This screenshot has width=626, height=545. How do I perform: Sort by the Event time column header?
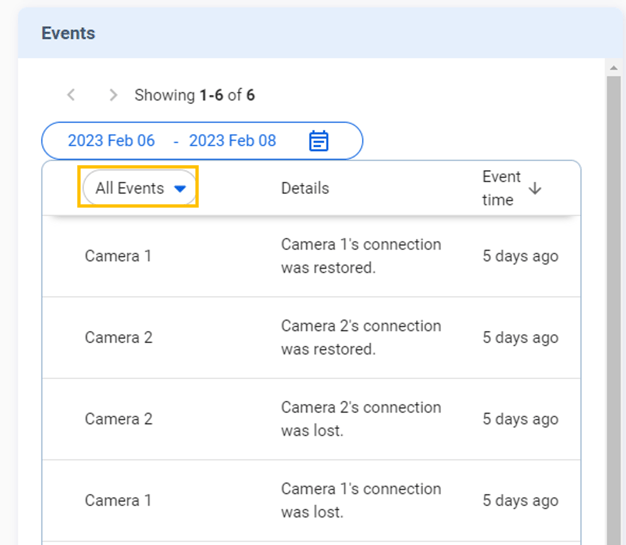click(x=501, y=188)
